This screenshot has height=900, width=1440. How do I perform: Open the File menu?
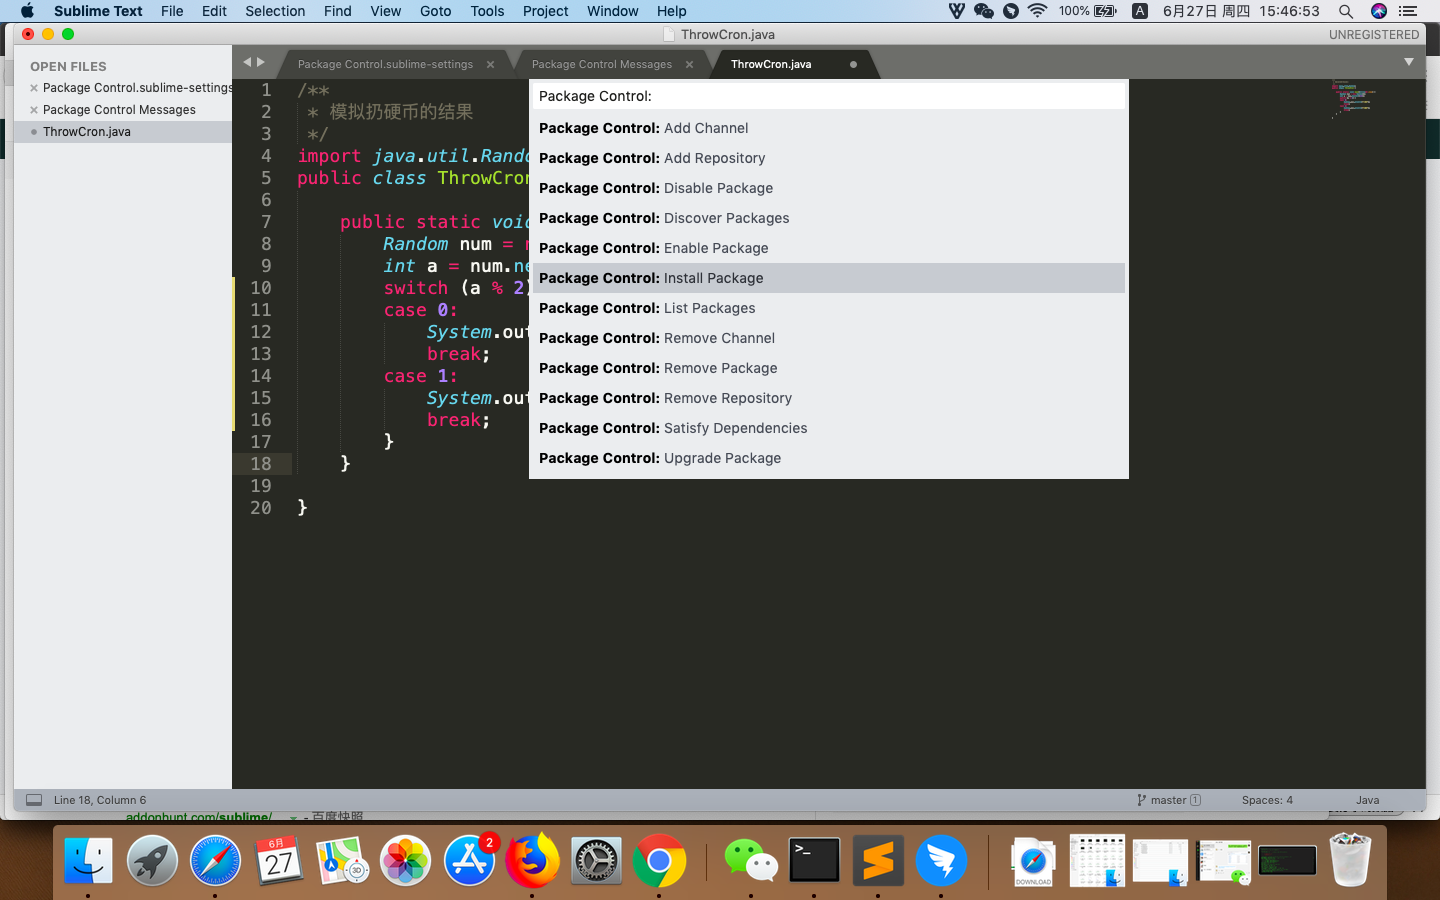point(172,11)
